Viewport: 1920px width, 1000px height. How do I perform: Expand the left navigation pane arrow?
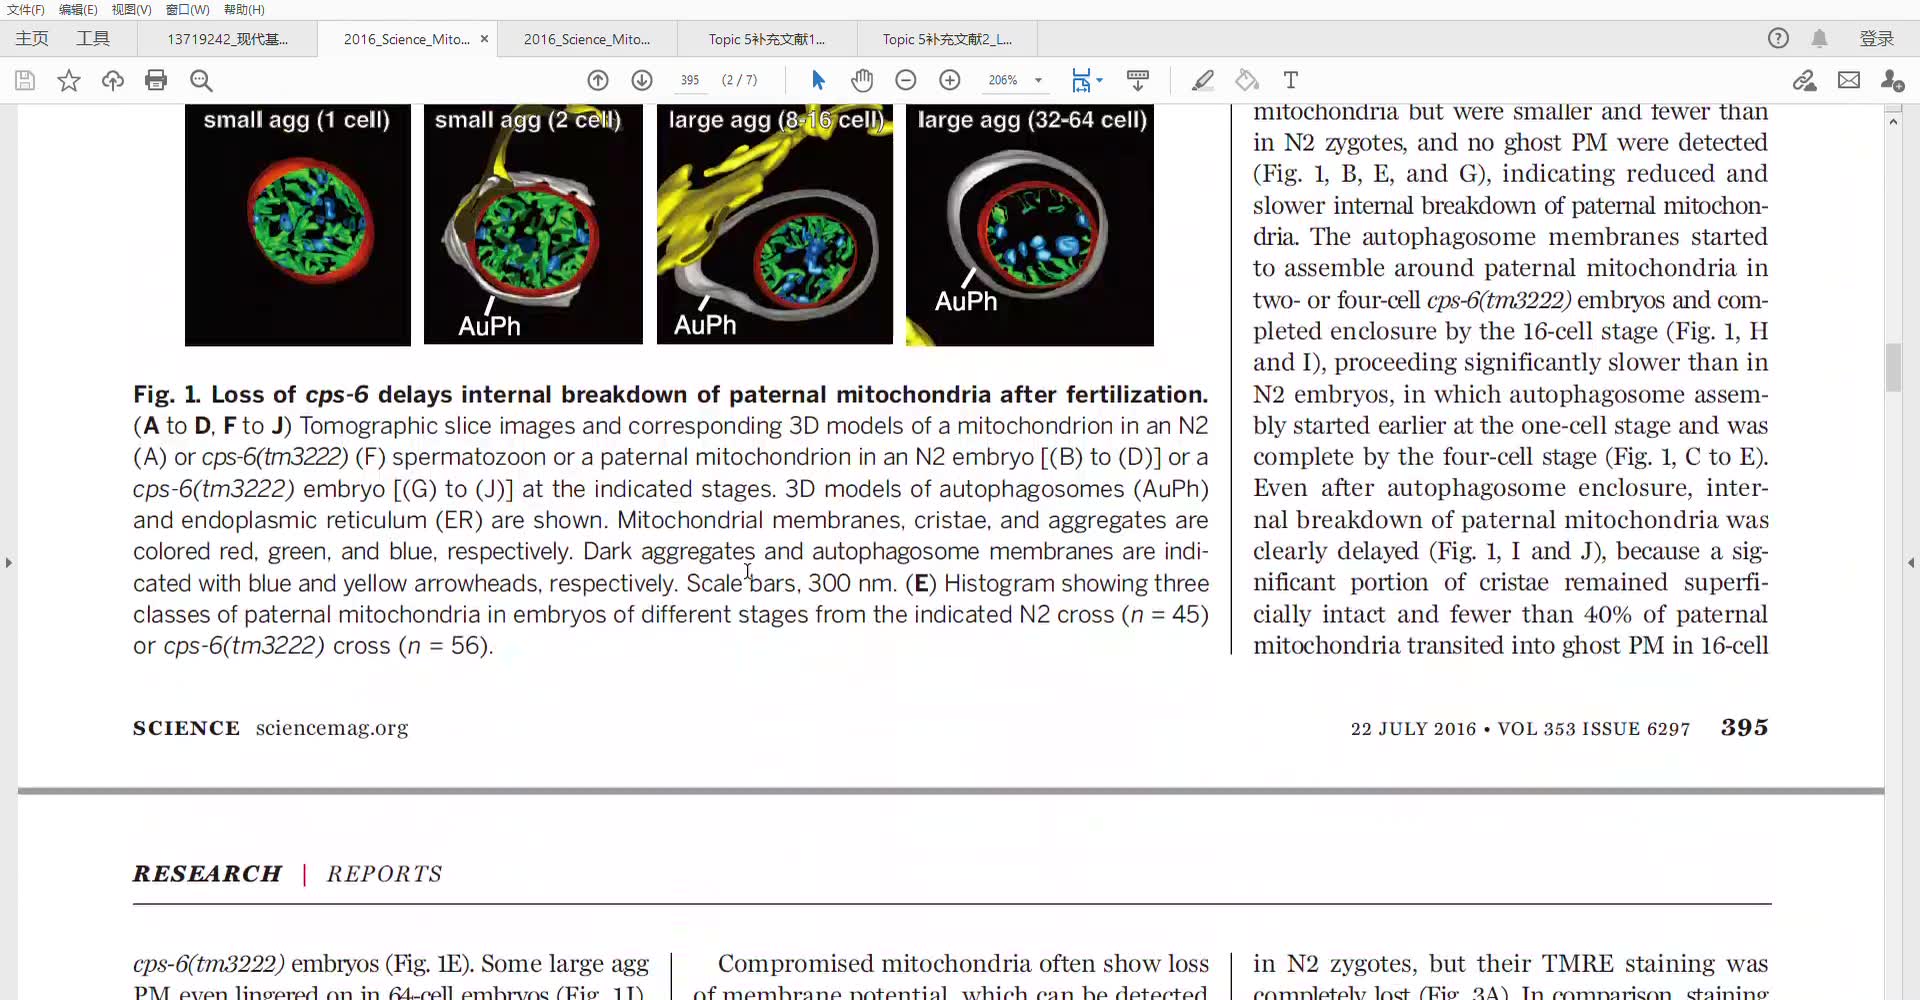click(x=8, y=562)
